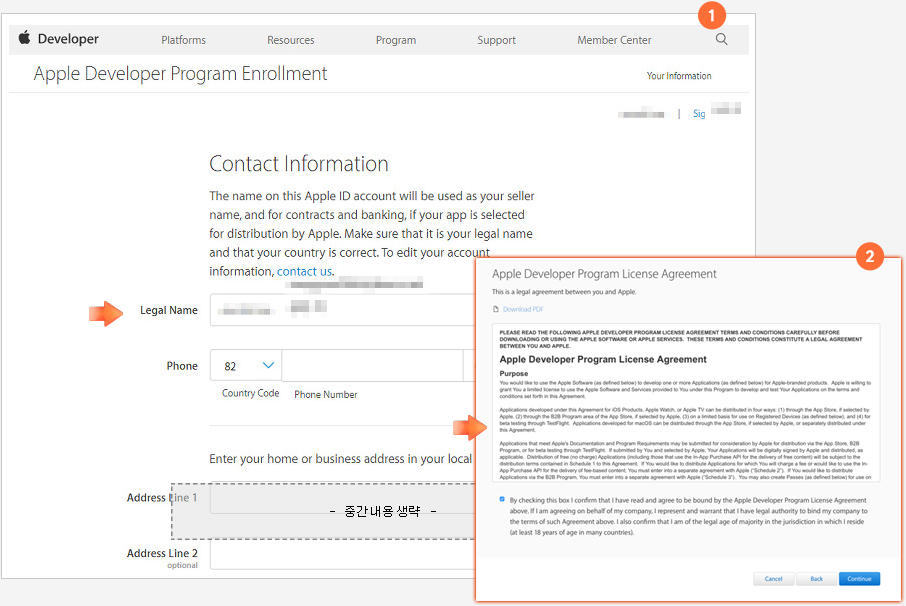This screenshot has height=606, width=906.
Task: Click the Address Line 2 input field
Action: tap(343, 555)
